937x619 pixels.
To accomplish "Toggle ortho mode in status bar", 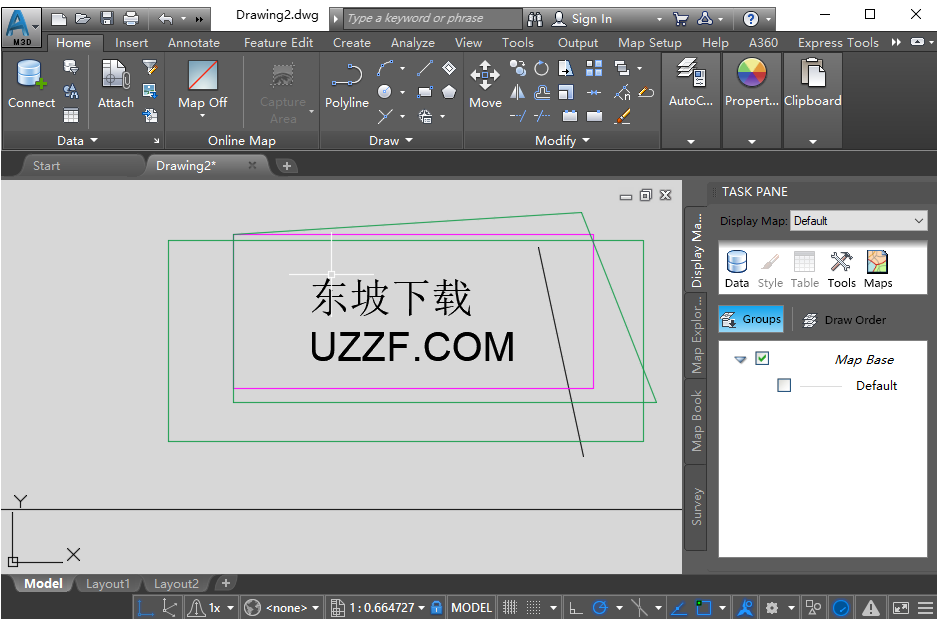I will coord(575,608).
